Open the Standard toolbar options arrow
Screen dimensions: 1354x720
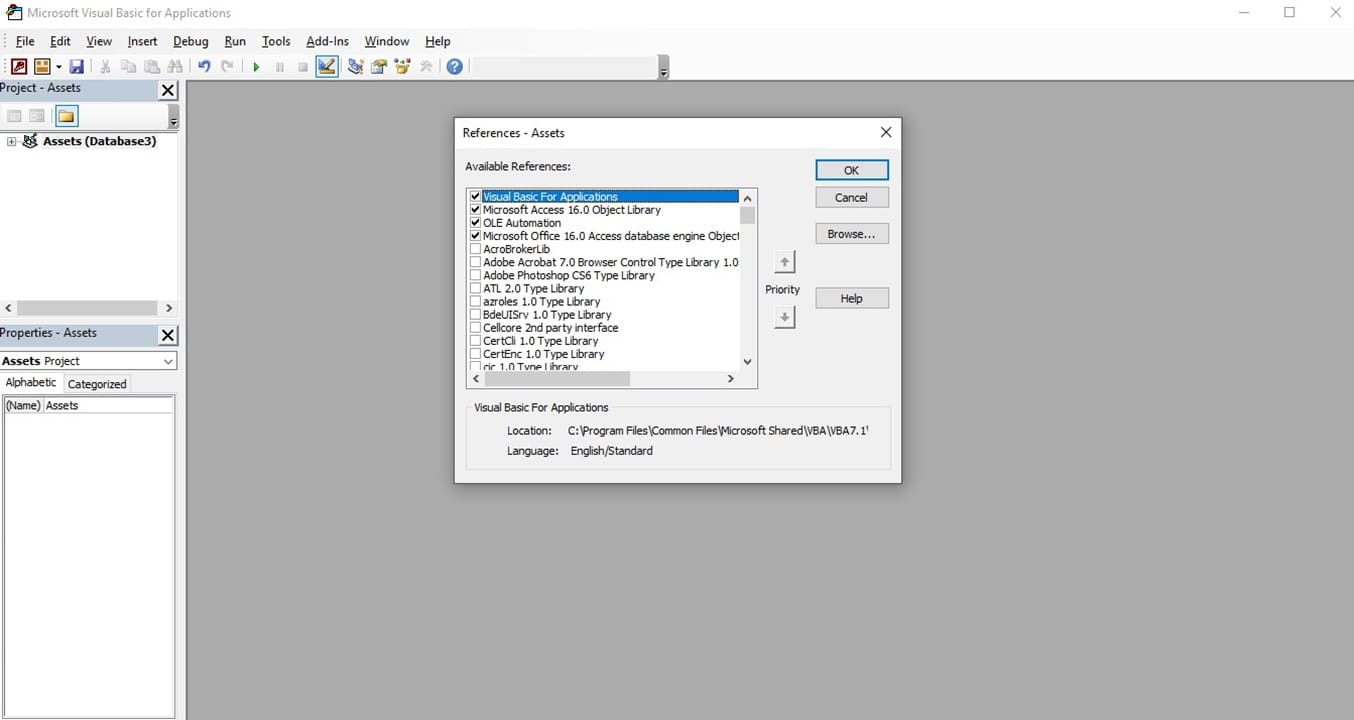(x=664, y=68)
